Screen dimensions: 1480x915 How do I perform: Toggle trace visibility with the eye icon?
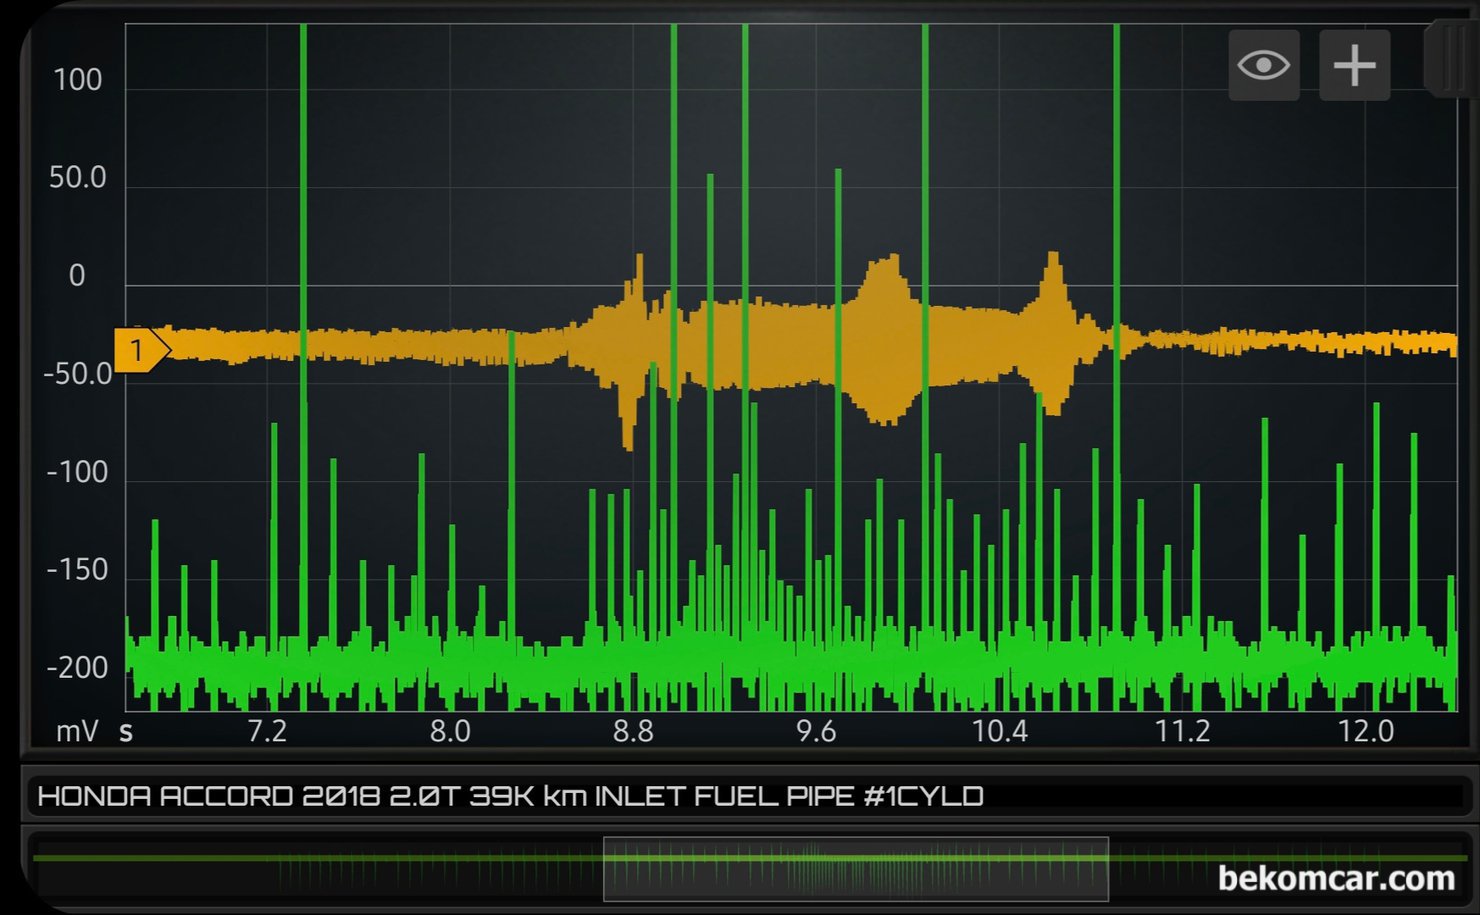[1263, 66]
